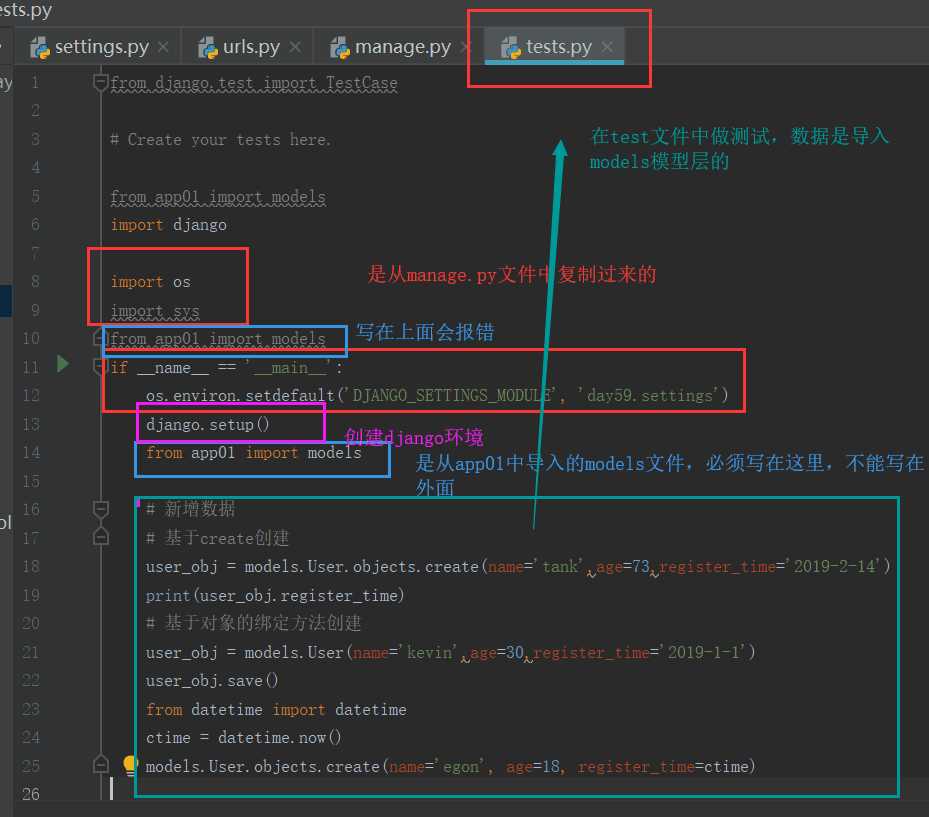Click line number 13 in the gutter

click(x=31, y=424)
